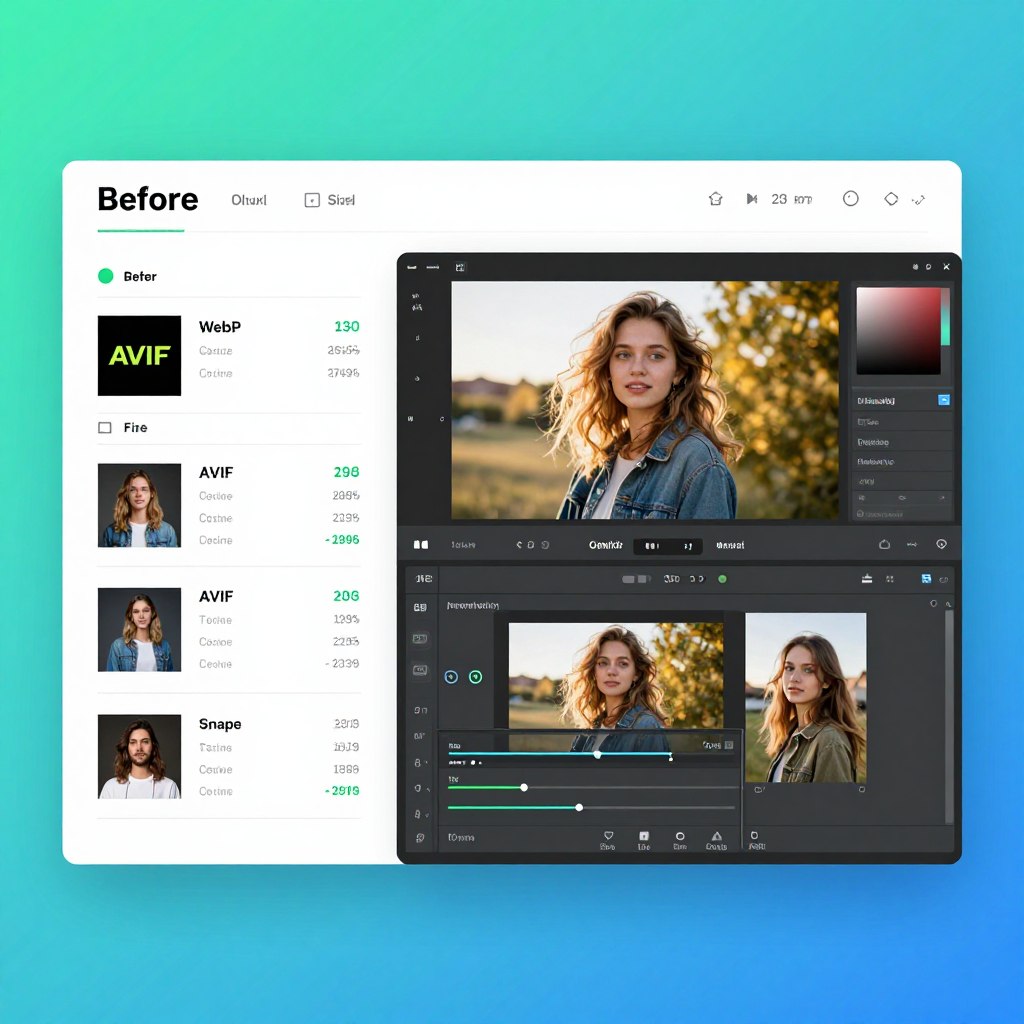The image size is (1024, 1024).
Task: Open the Sized tab with the square icon
Action: click(x=330, y=200)
